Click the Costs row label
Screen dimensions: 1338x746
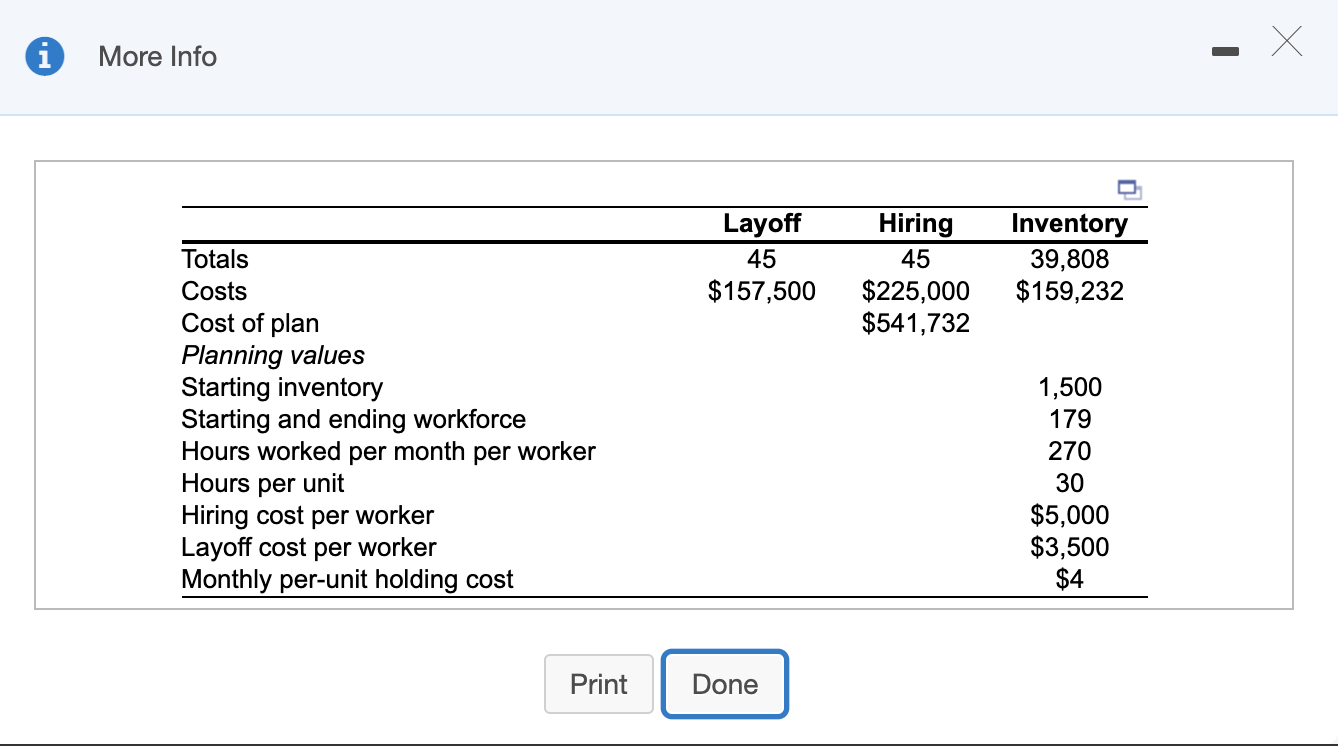pyautogui.click(x=213, y=291)
